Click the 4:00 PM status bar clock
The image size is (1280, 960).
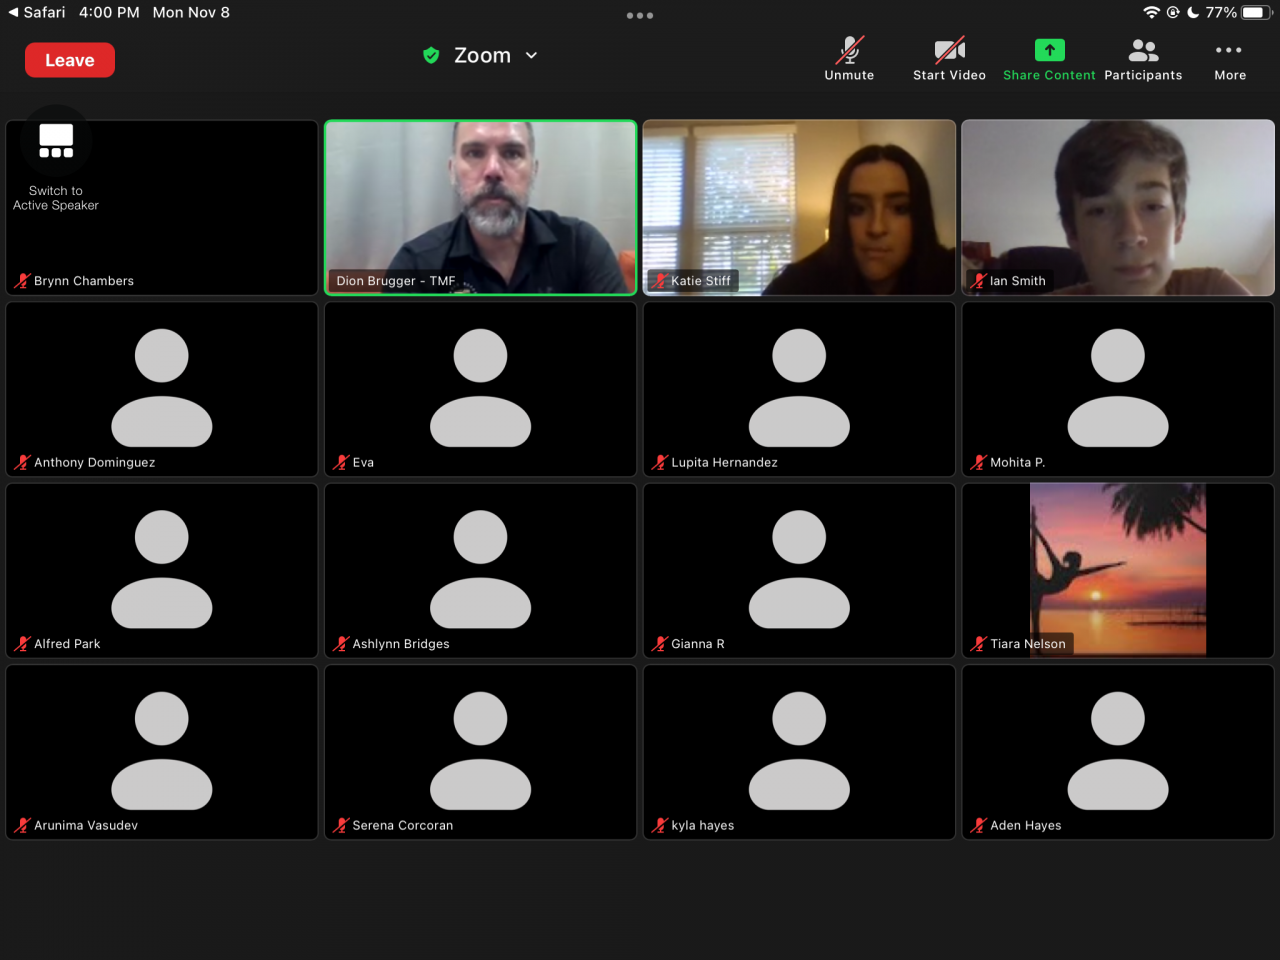click(x=109, y=13)
